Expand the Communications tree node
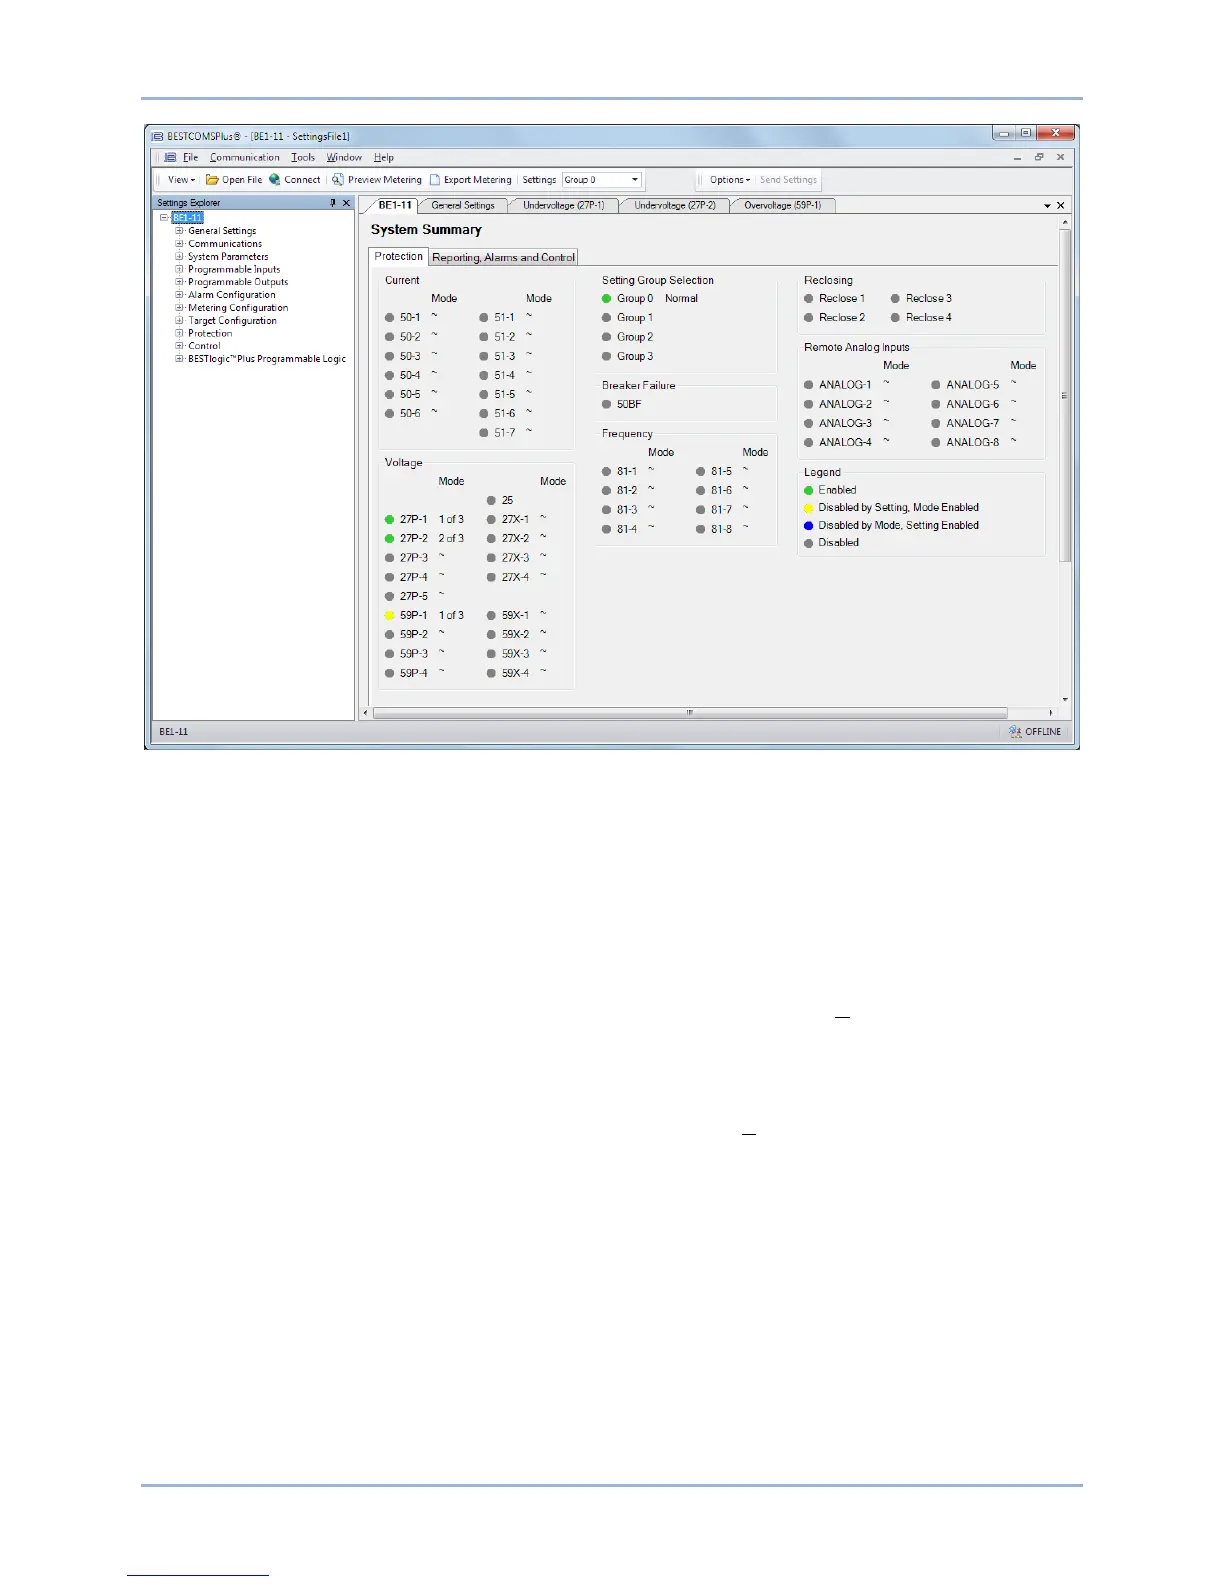 (x=180, y=244)
